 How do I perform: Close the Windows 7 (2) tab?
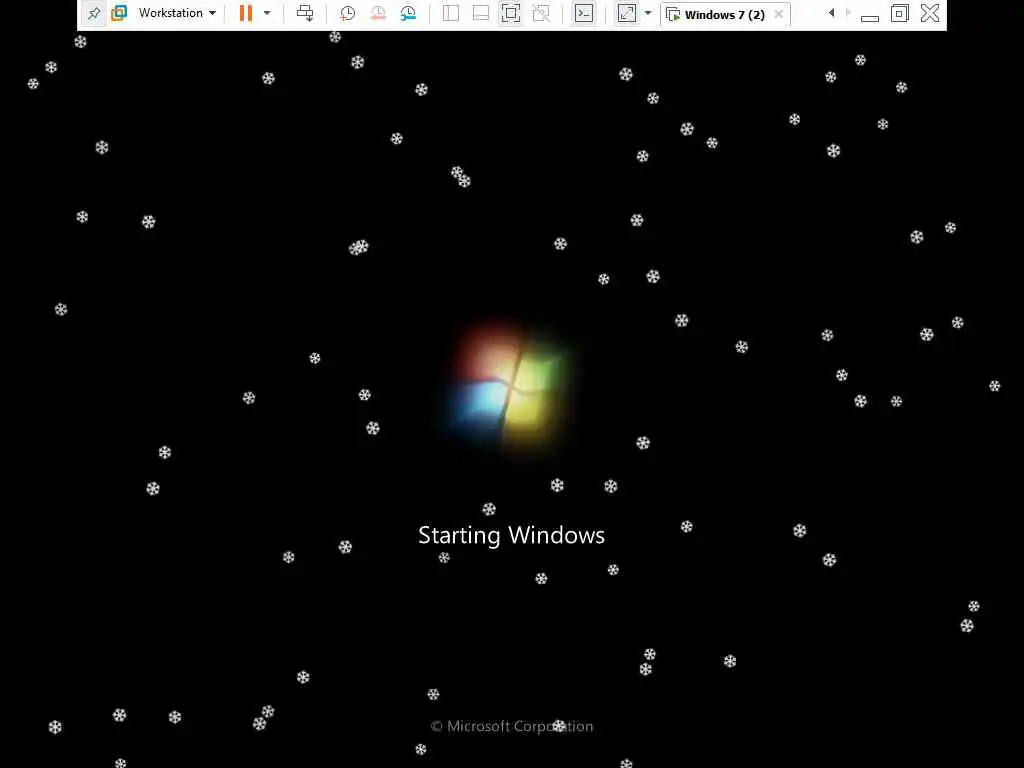[778, 14]
